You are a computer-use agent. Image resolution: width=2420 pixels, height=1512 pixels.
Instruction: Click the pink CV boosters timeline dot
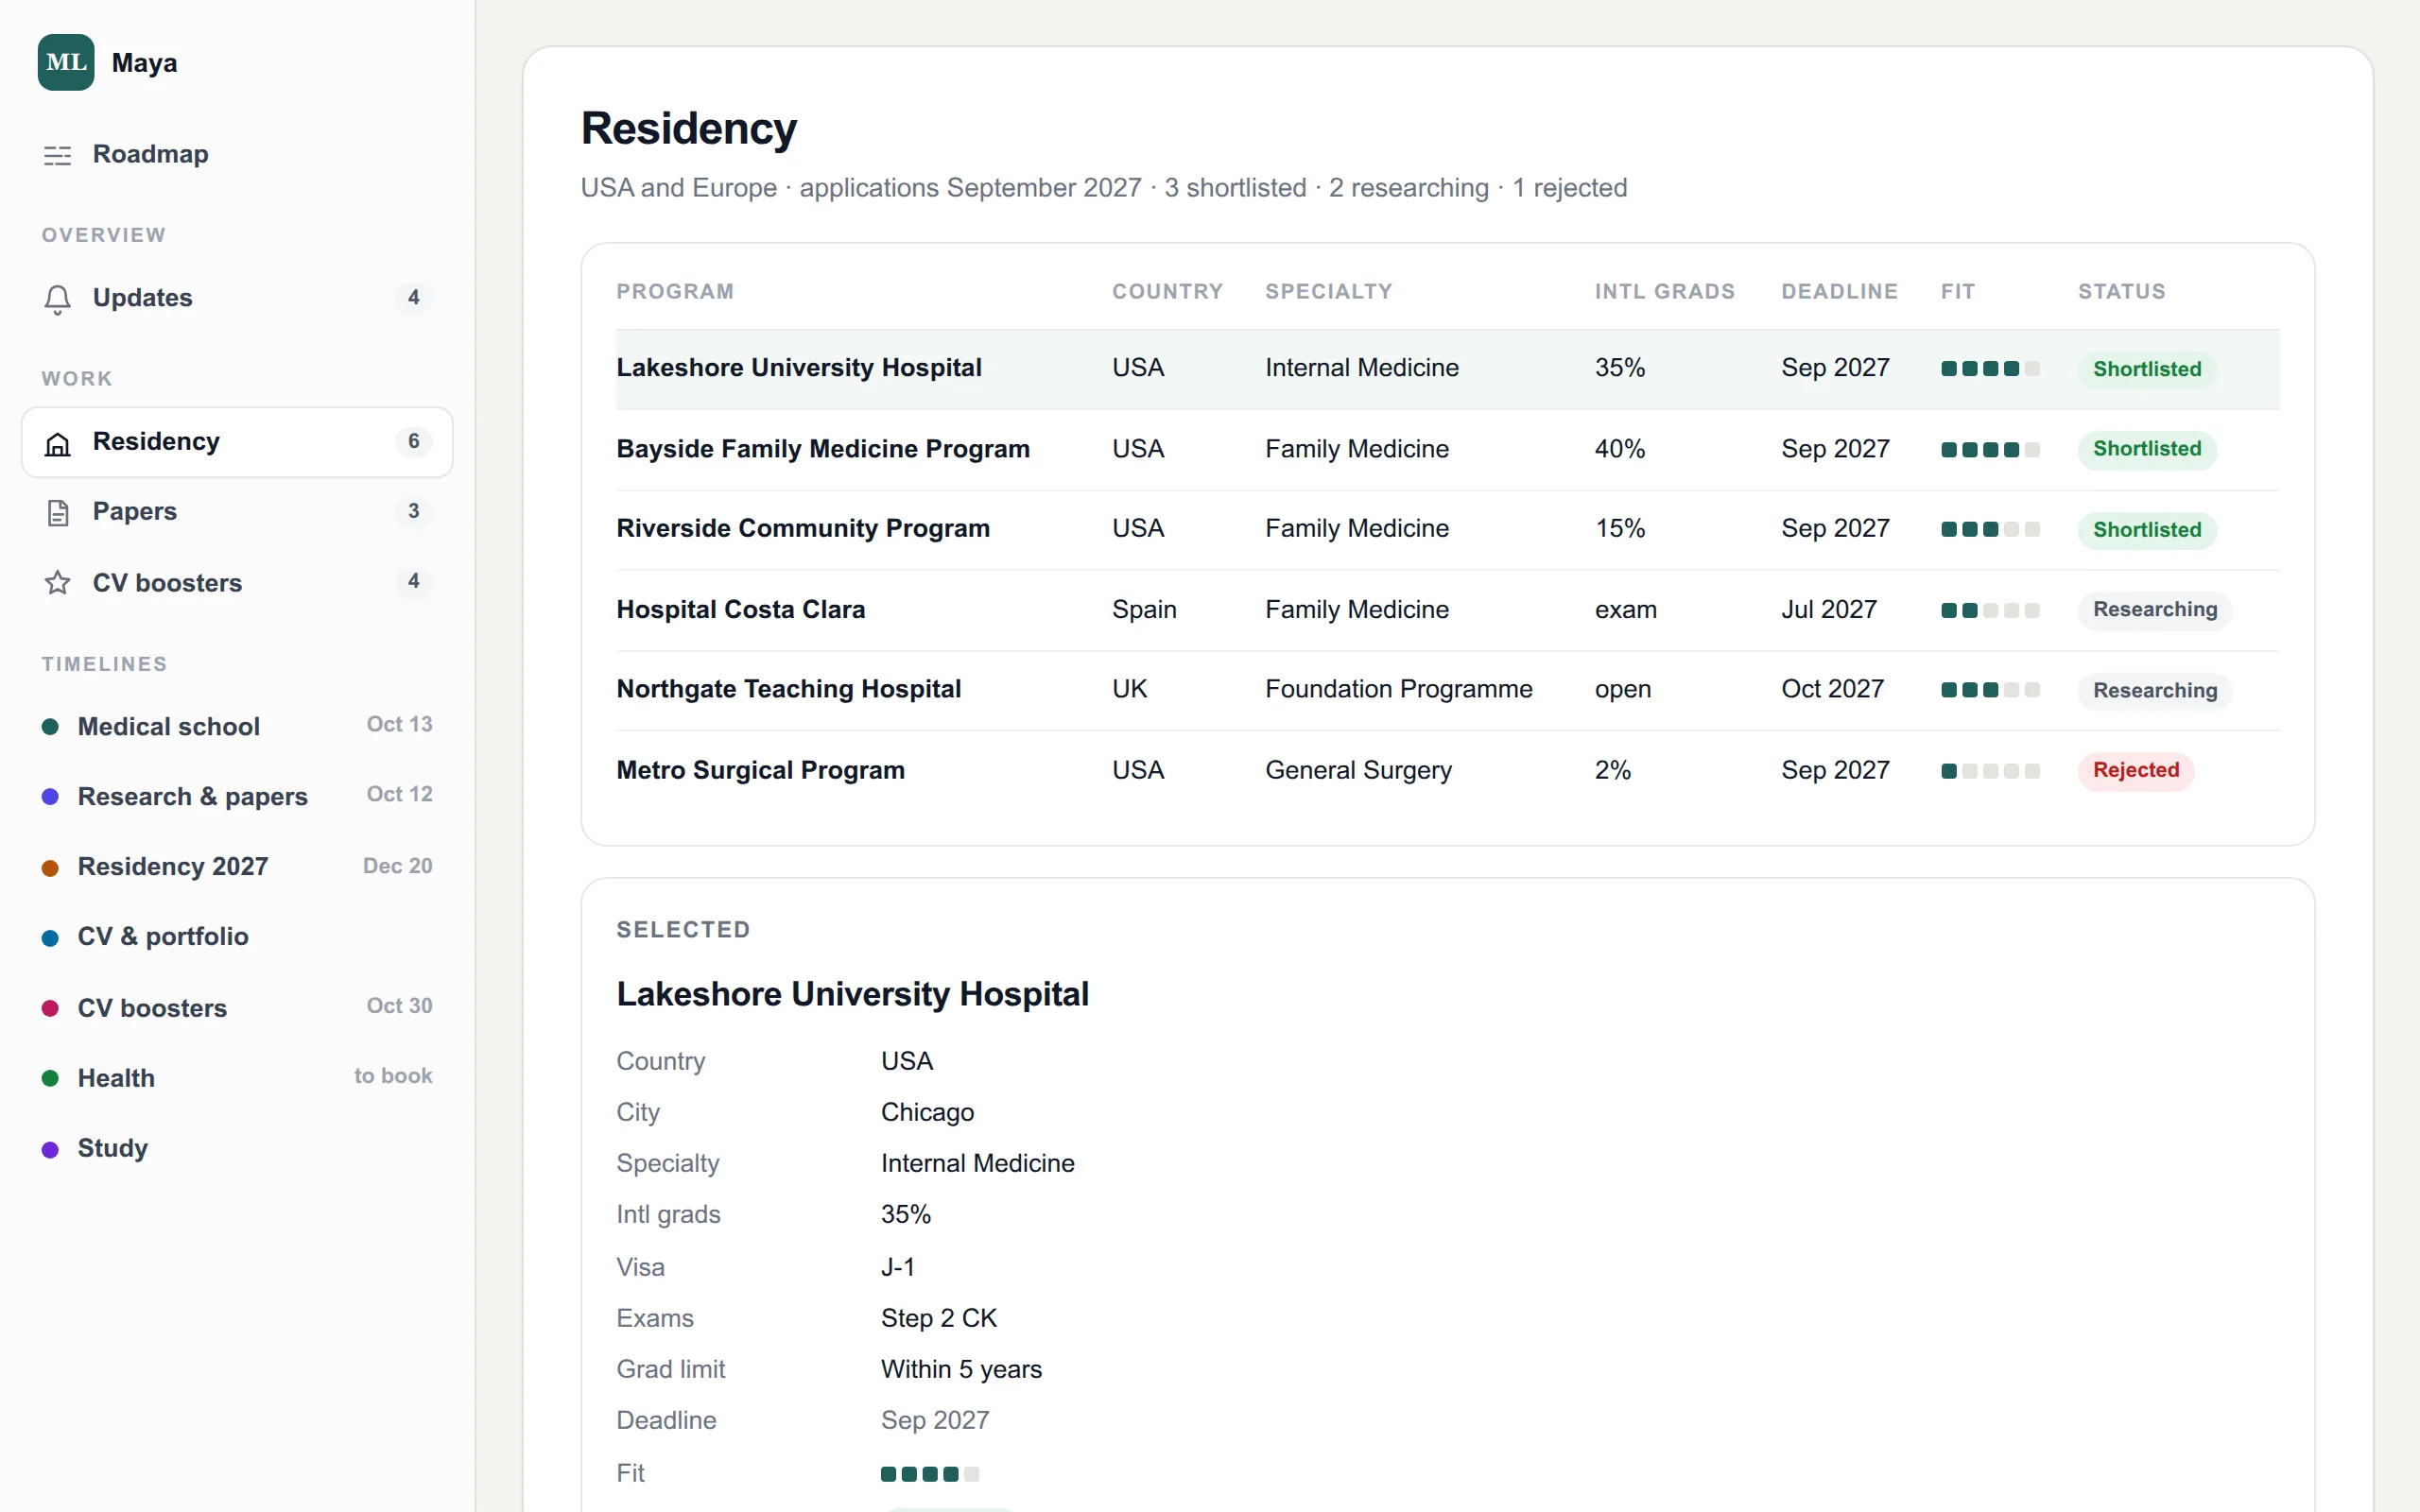coord(50,1008)
